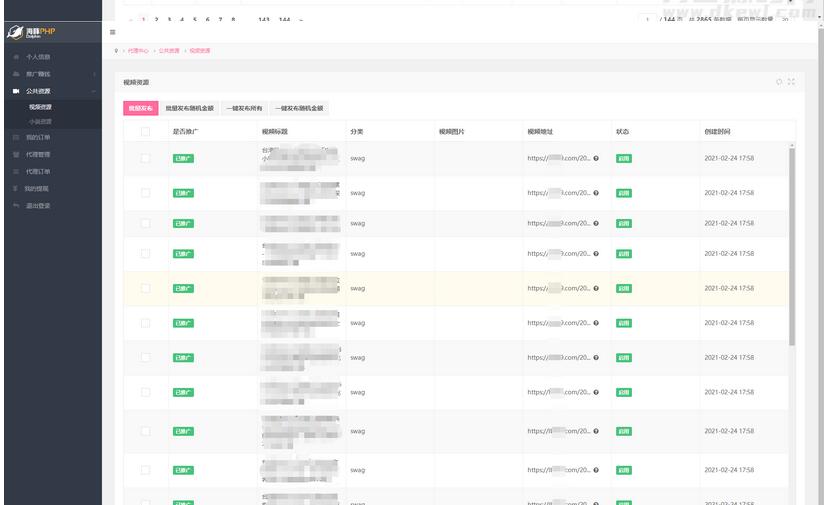Click the 一键发布所有 button
827x505 pixels.
[x=244, y=108]
